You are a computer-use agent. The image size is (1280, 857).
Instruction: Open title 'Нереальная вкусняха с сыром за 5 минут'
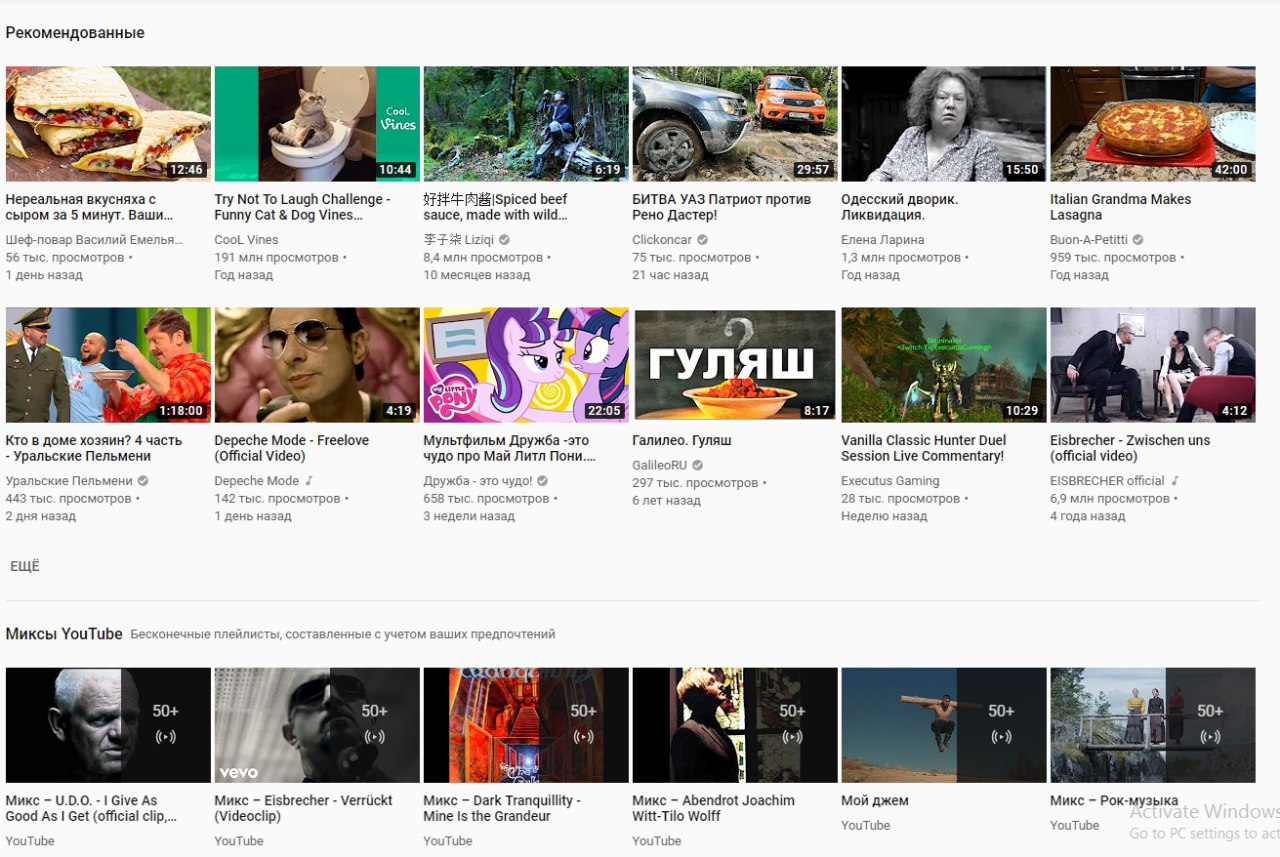[x=90, y=207]
